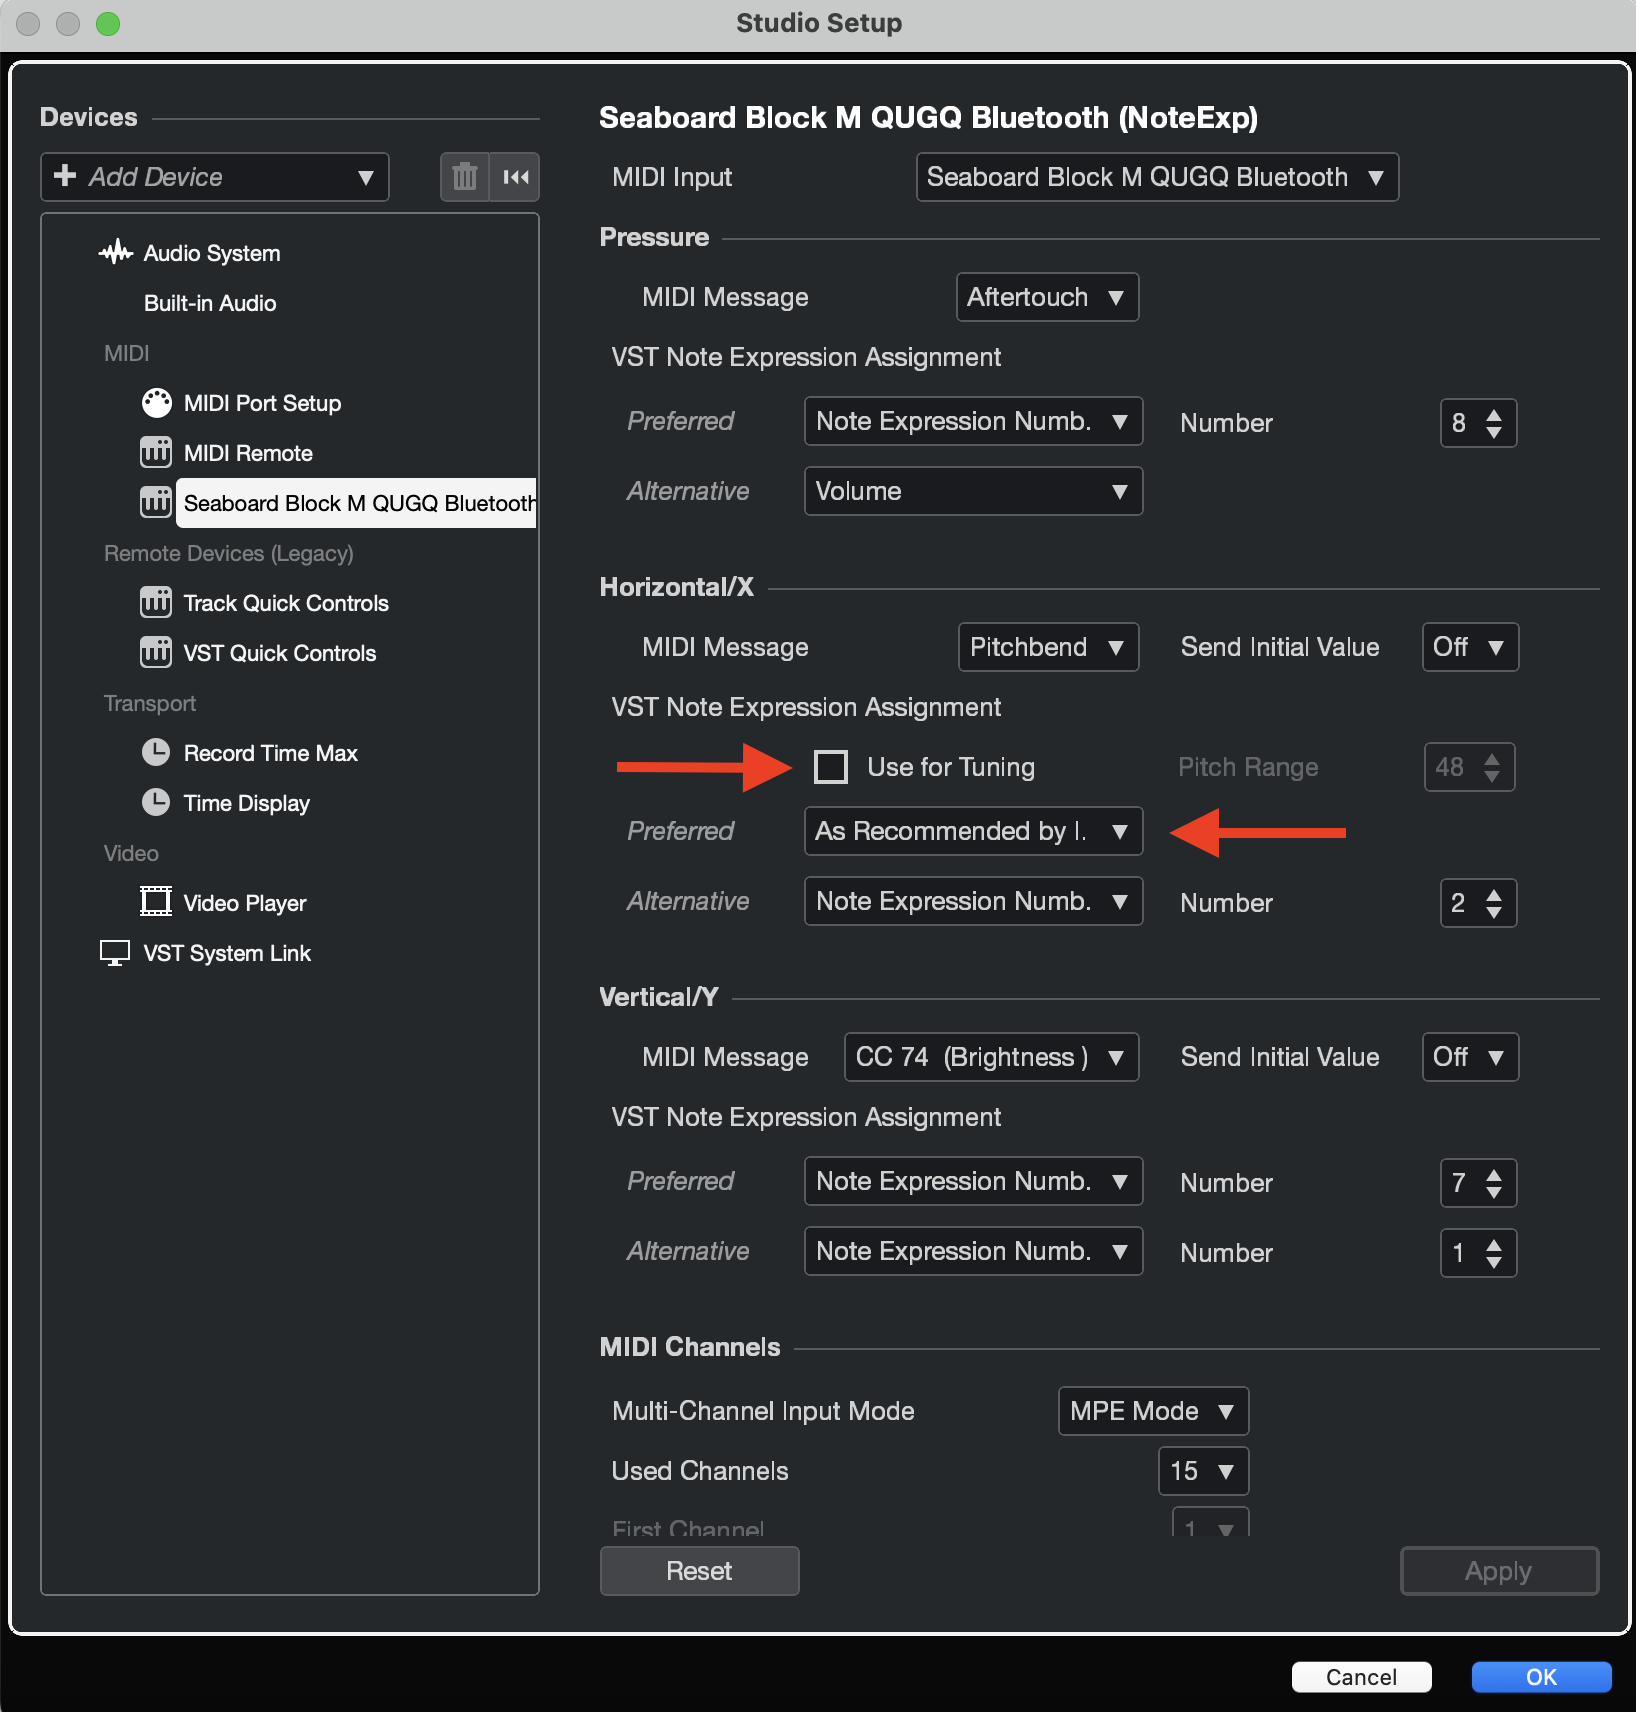
Task: Enable the Use for Tuning checkbox
Action: click(x=831, y=767)
